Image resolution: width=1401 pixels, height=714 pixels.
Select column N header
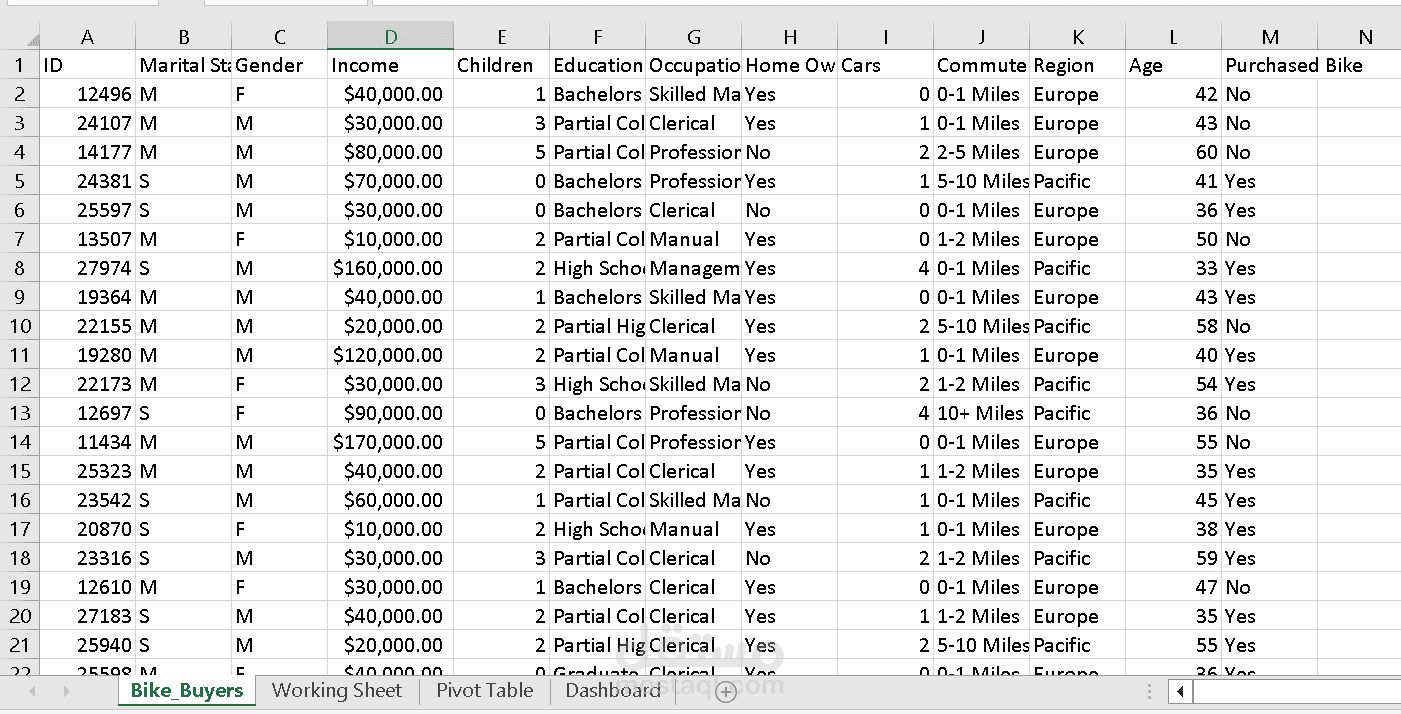[1360, 37]
